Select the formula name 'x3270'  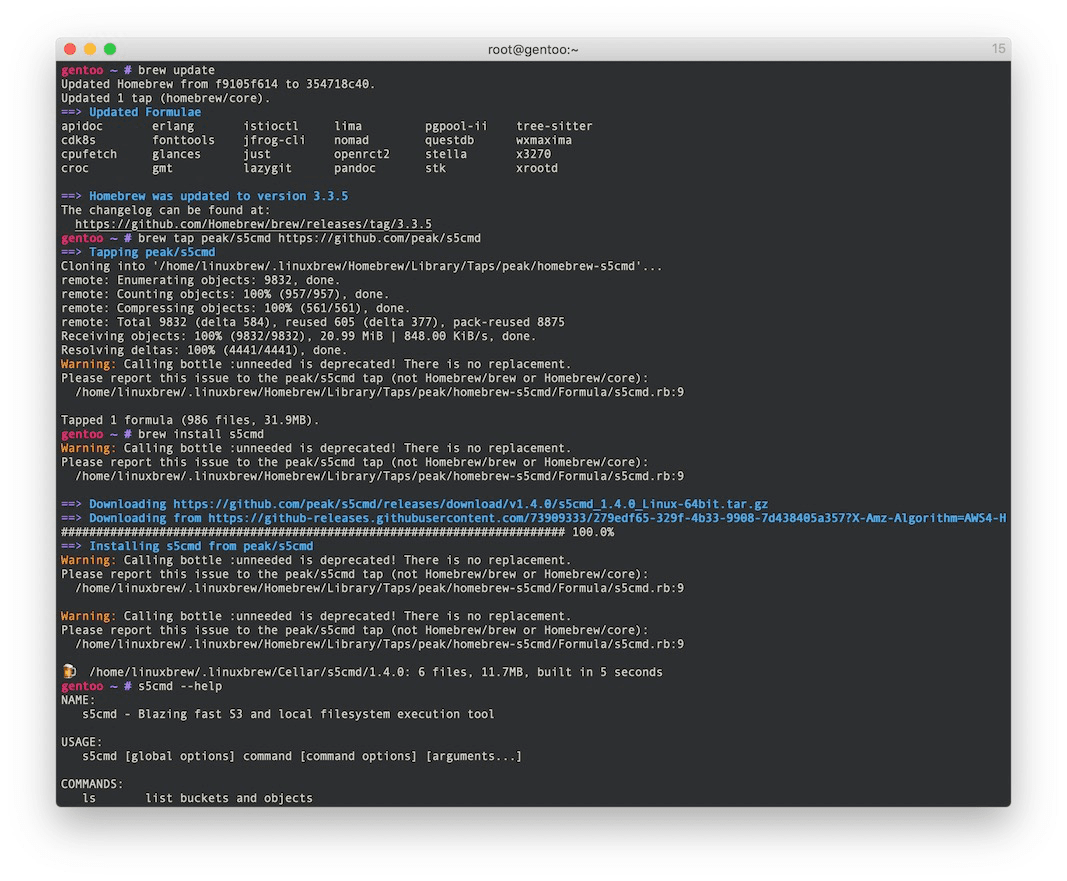533,154
